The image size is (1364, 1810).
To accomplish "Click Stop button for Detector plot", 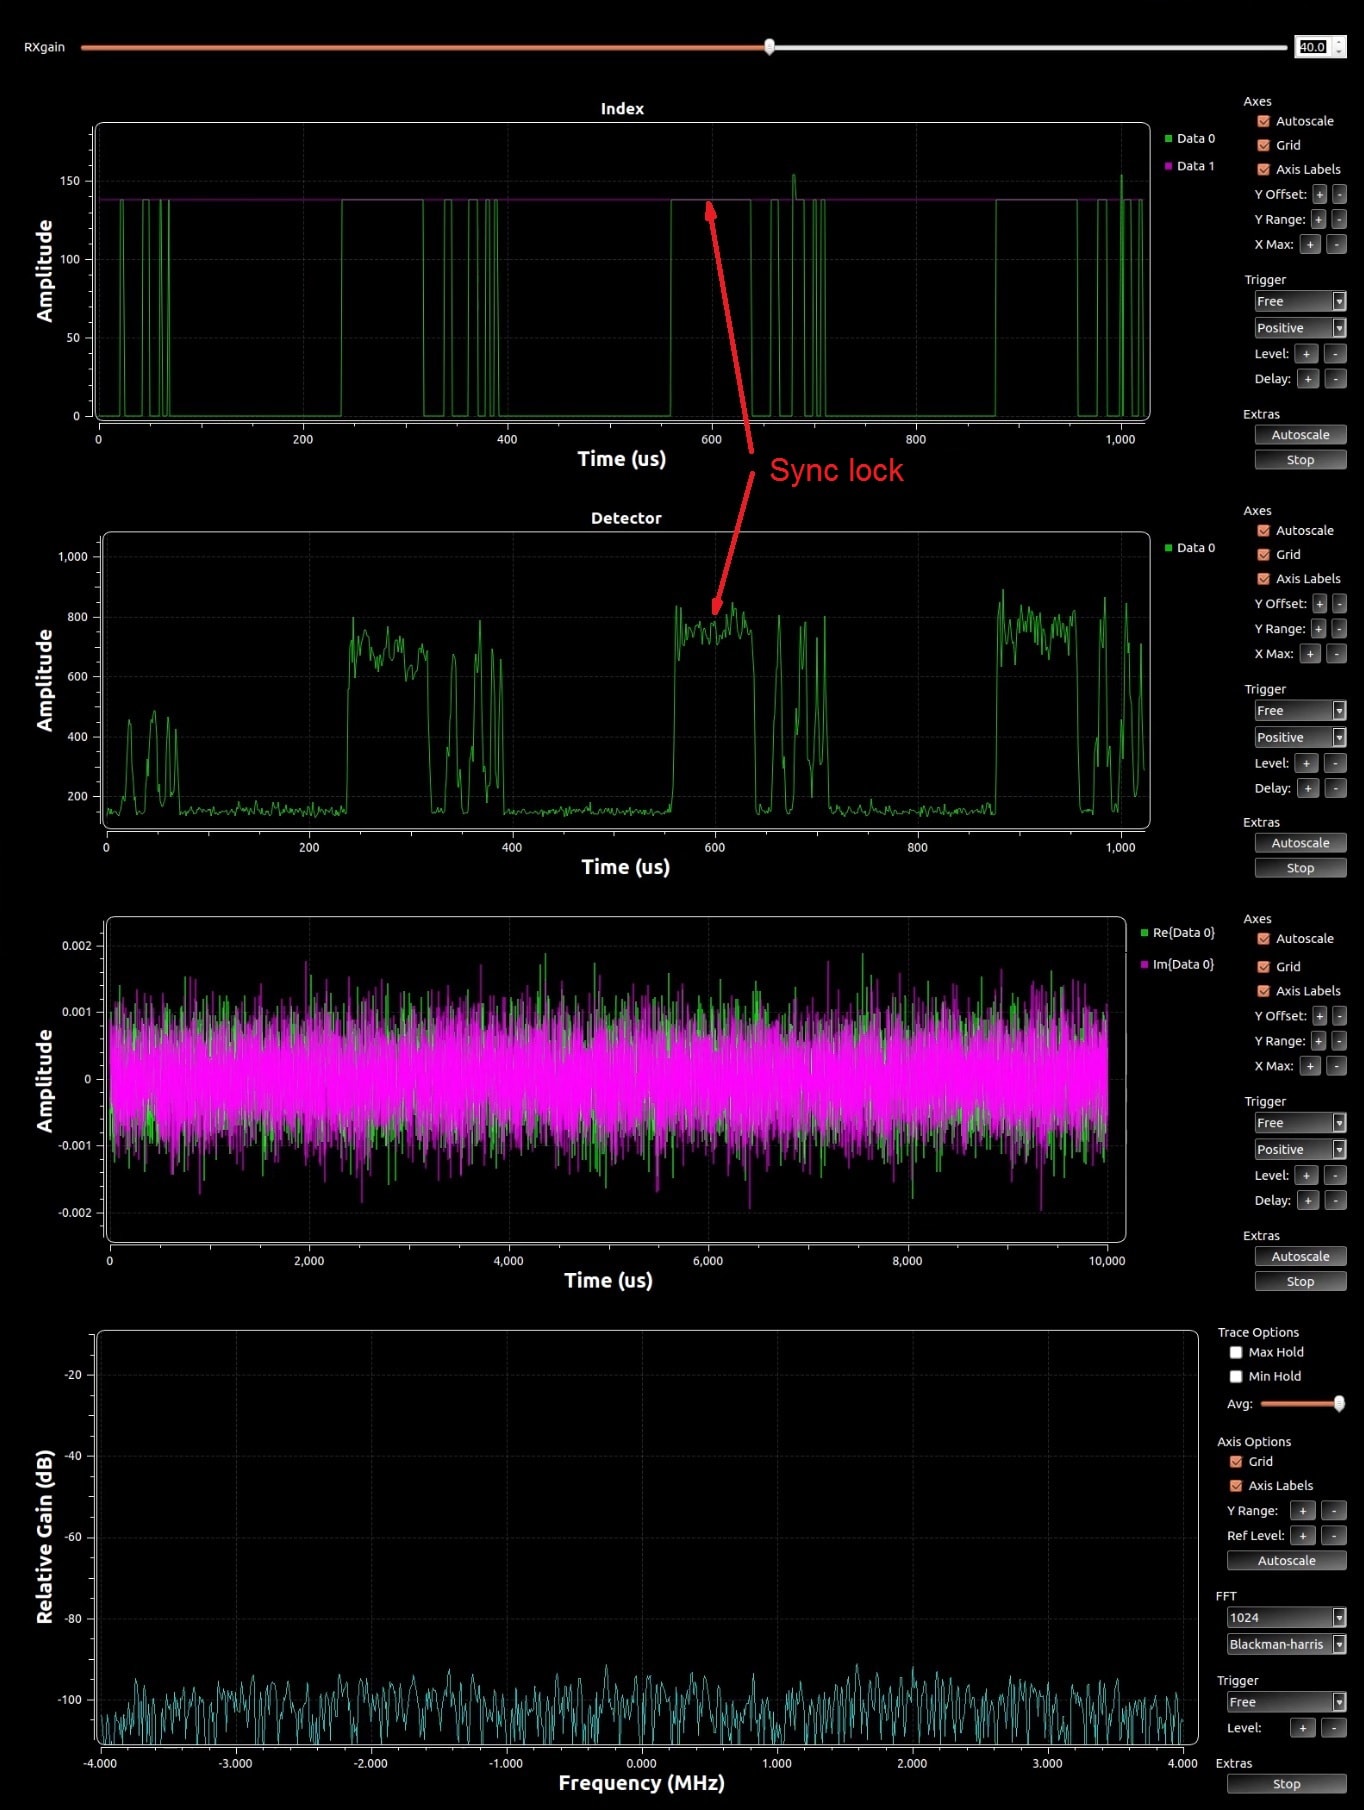I will pyautogui.click(x=1300, y=868).
